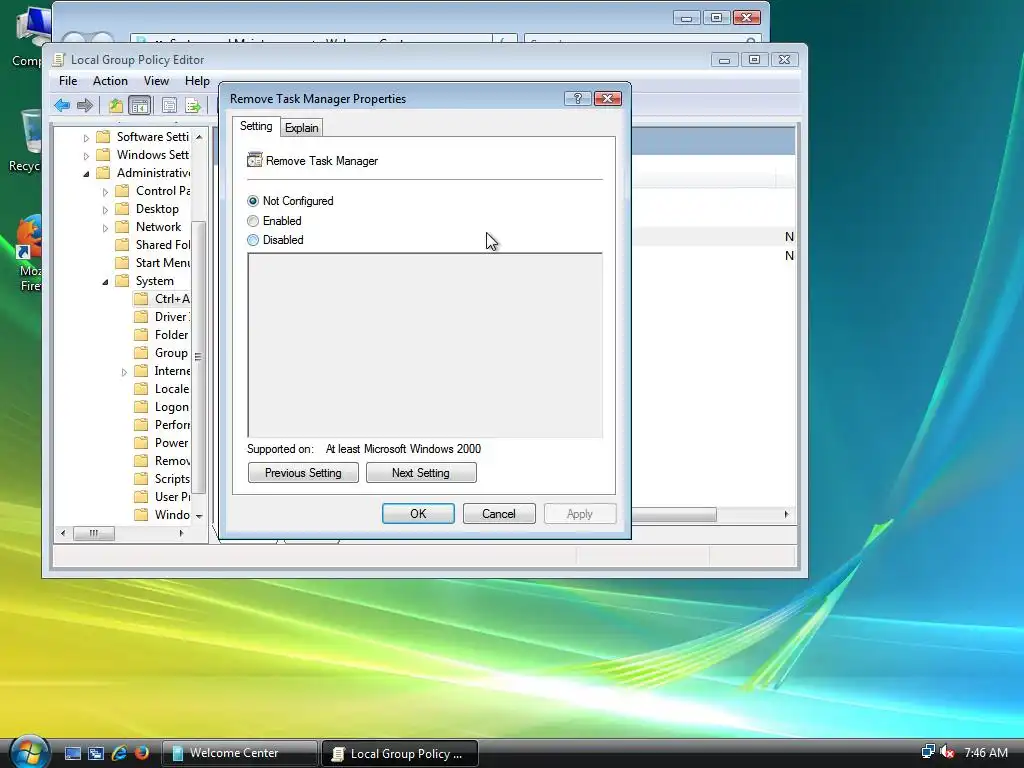Collapse the System tree node
The image size is (1024, 768).
click(105, 281)
